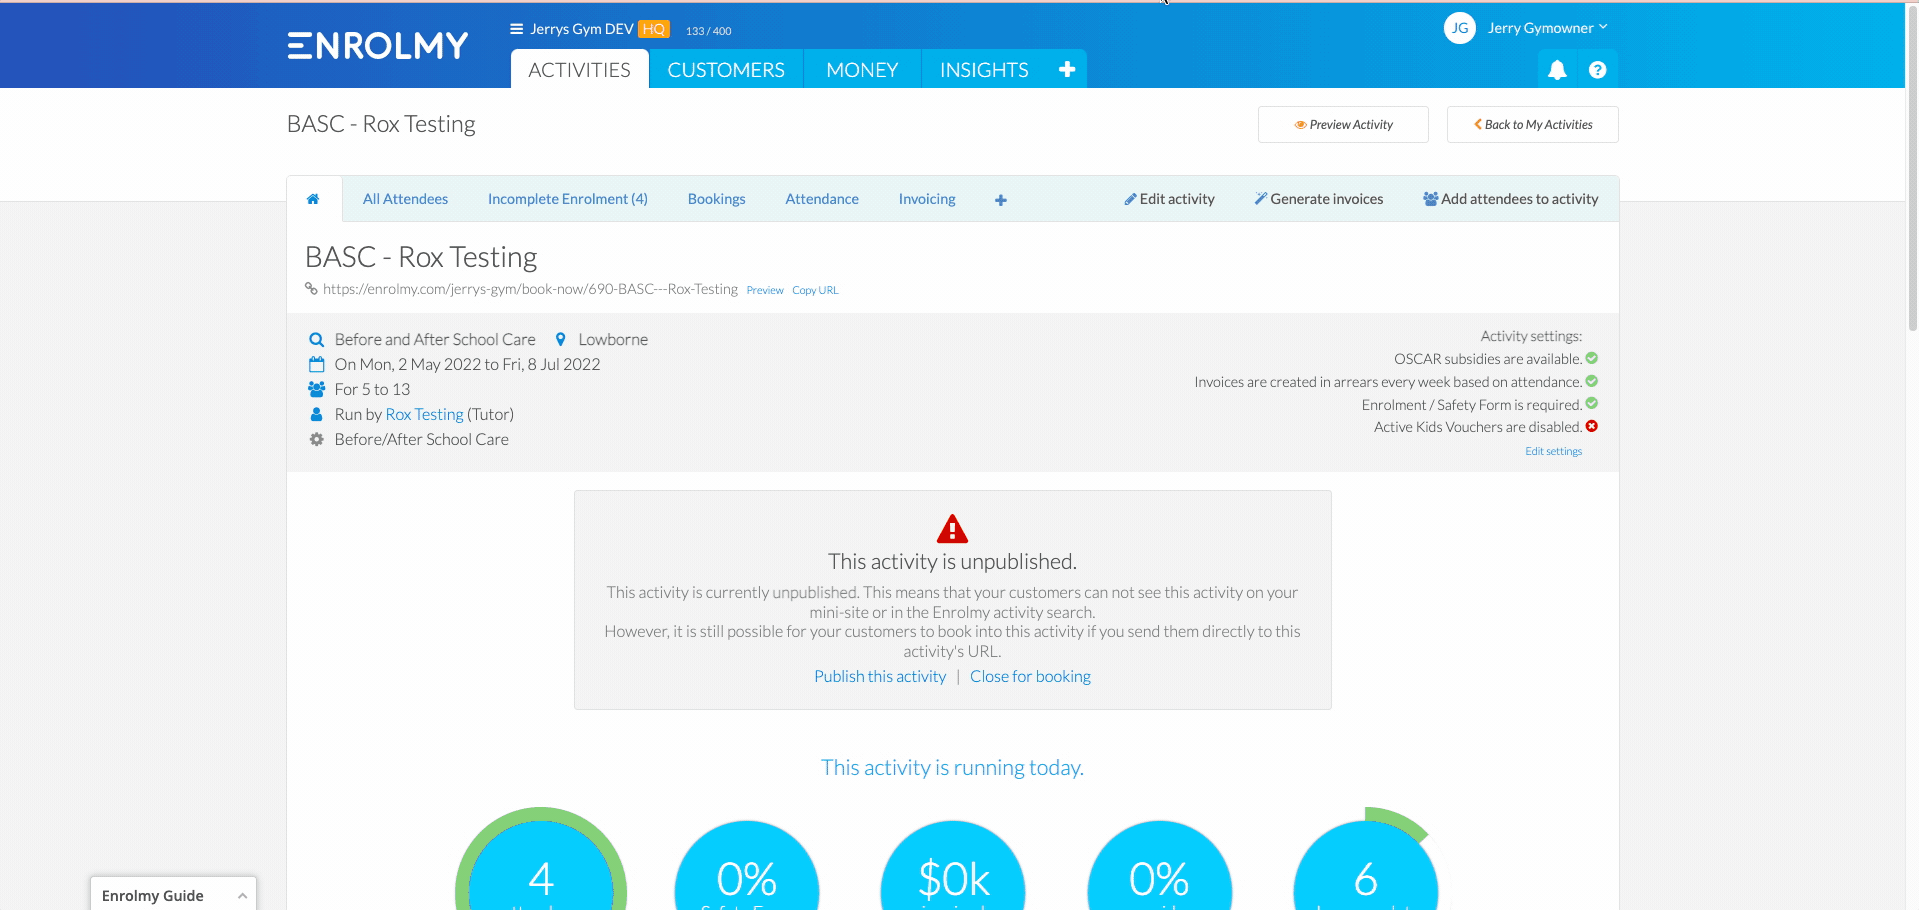
Task: Open the CUSTOMERS tab
Action: tap(726, 70)
